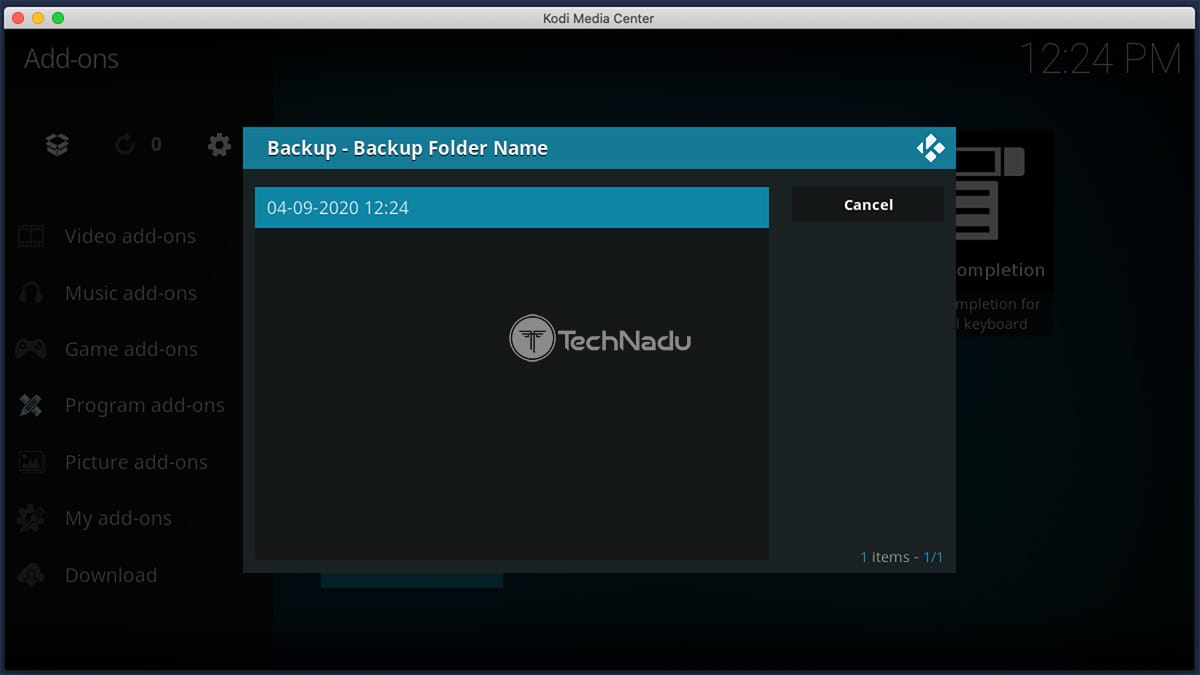Click the 12:24 PM clock display
The image size is (1200, 675).
pyautogui.click(x=1100, y=59)
